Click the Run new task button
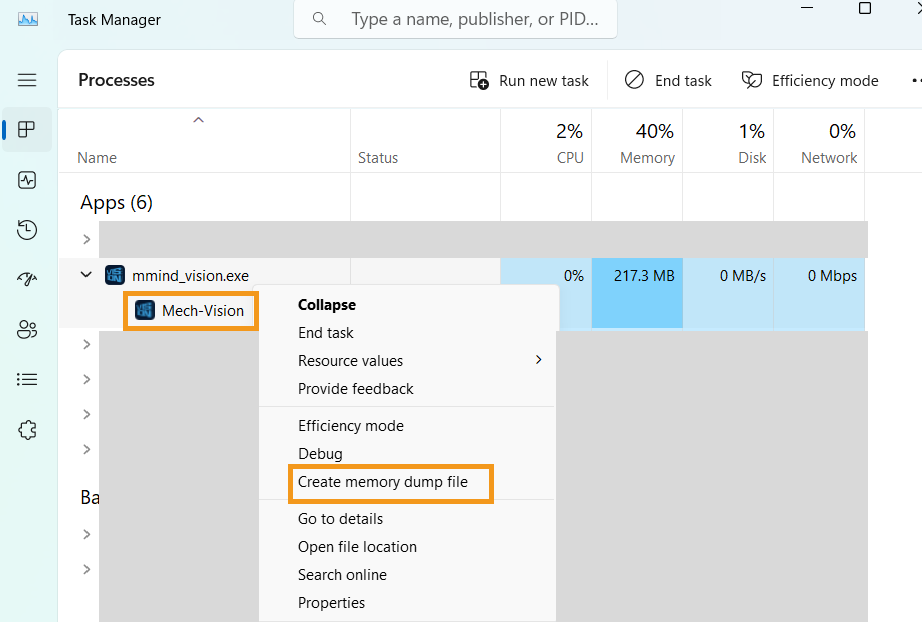922x622 pixels. (x=530, y=81)
